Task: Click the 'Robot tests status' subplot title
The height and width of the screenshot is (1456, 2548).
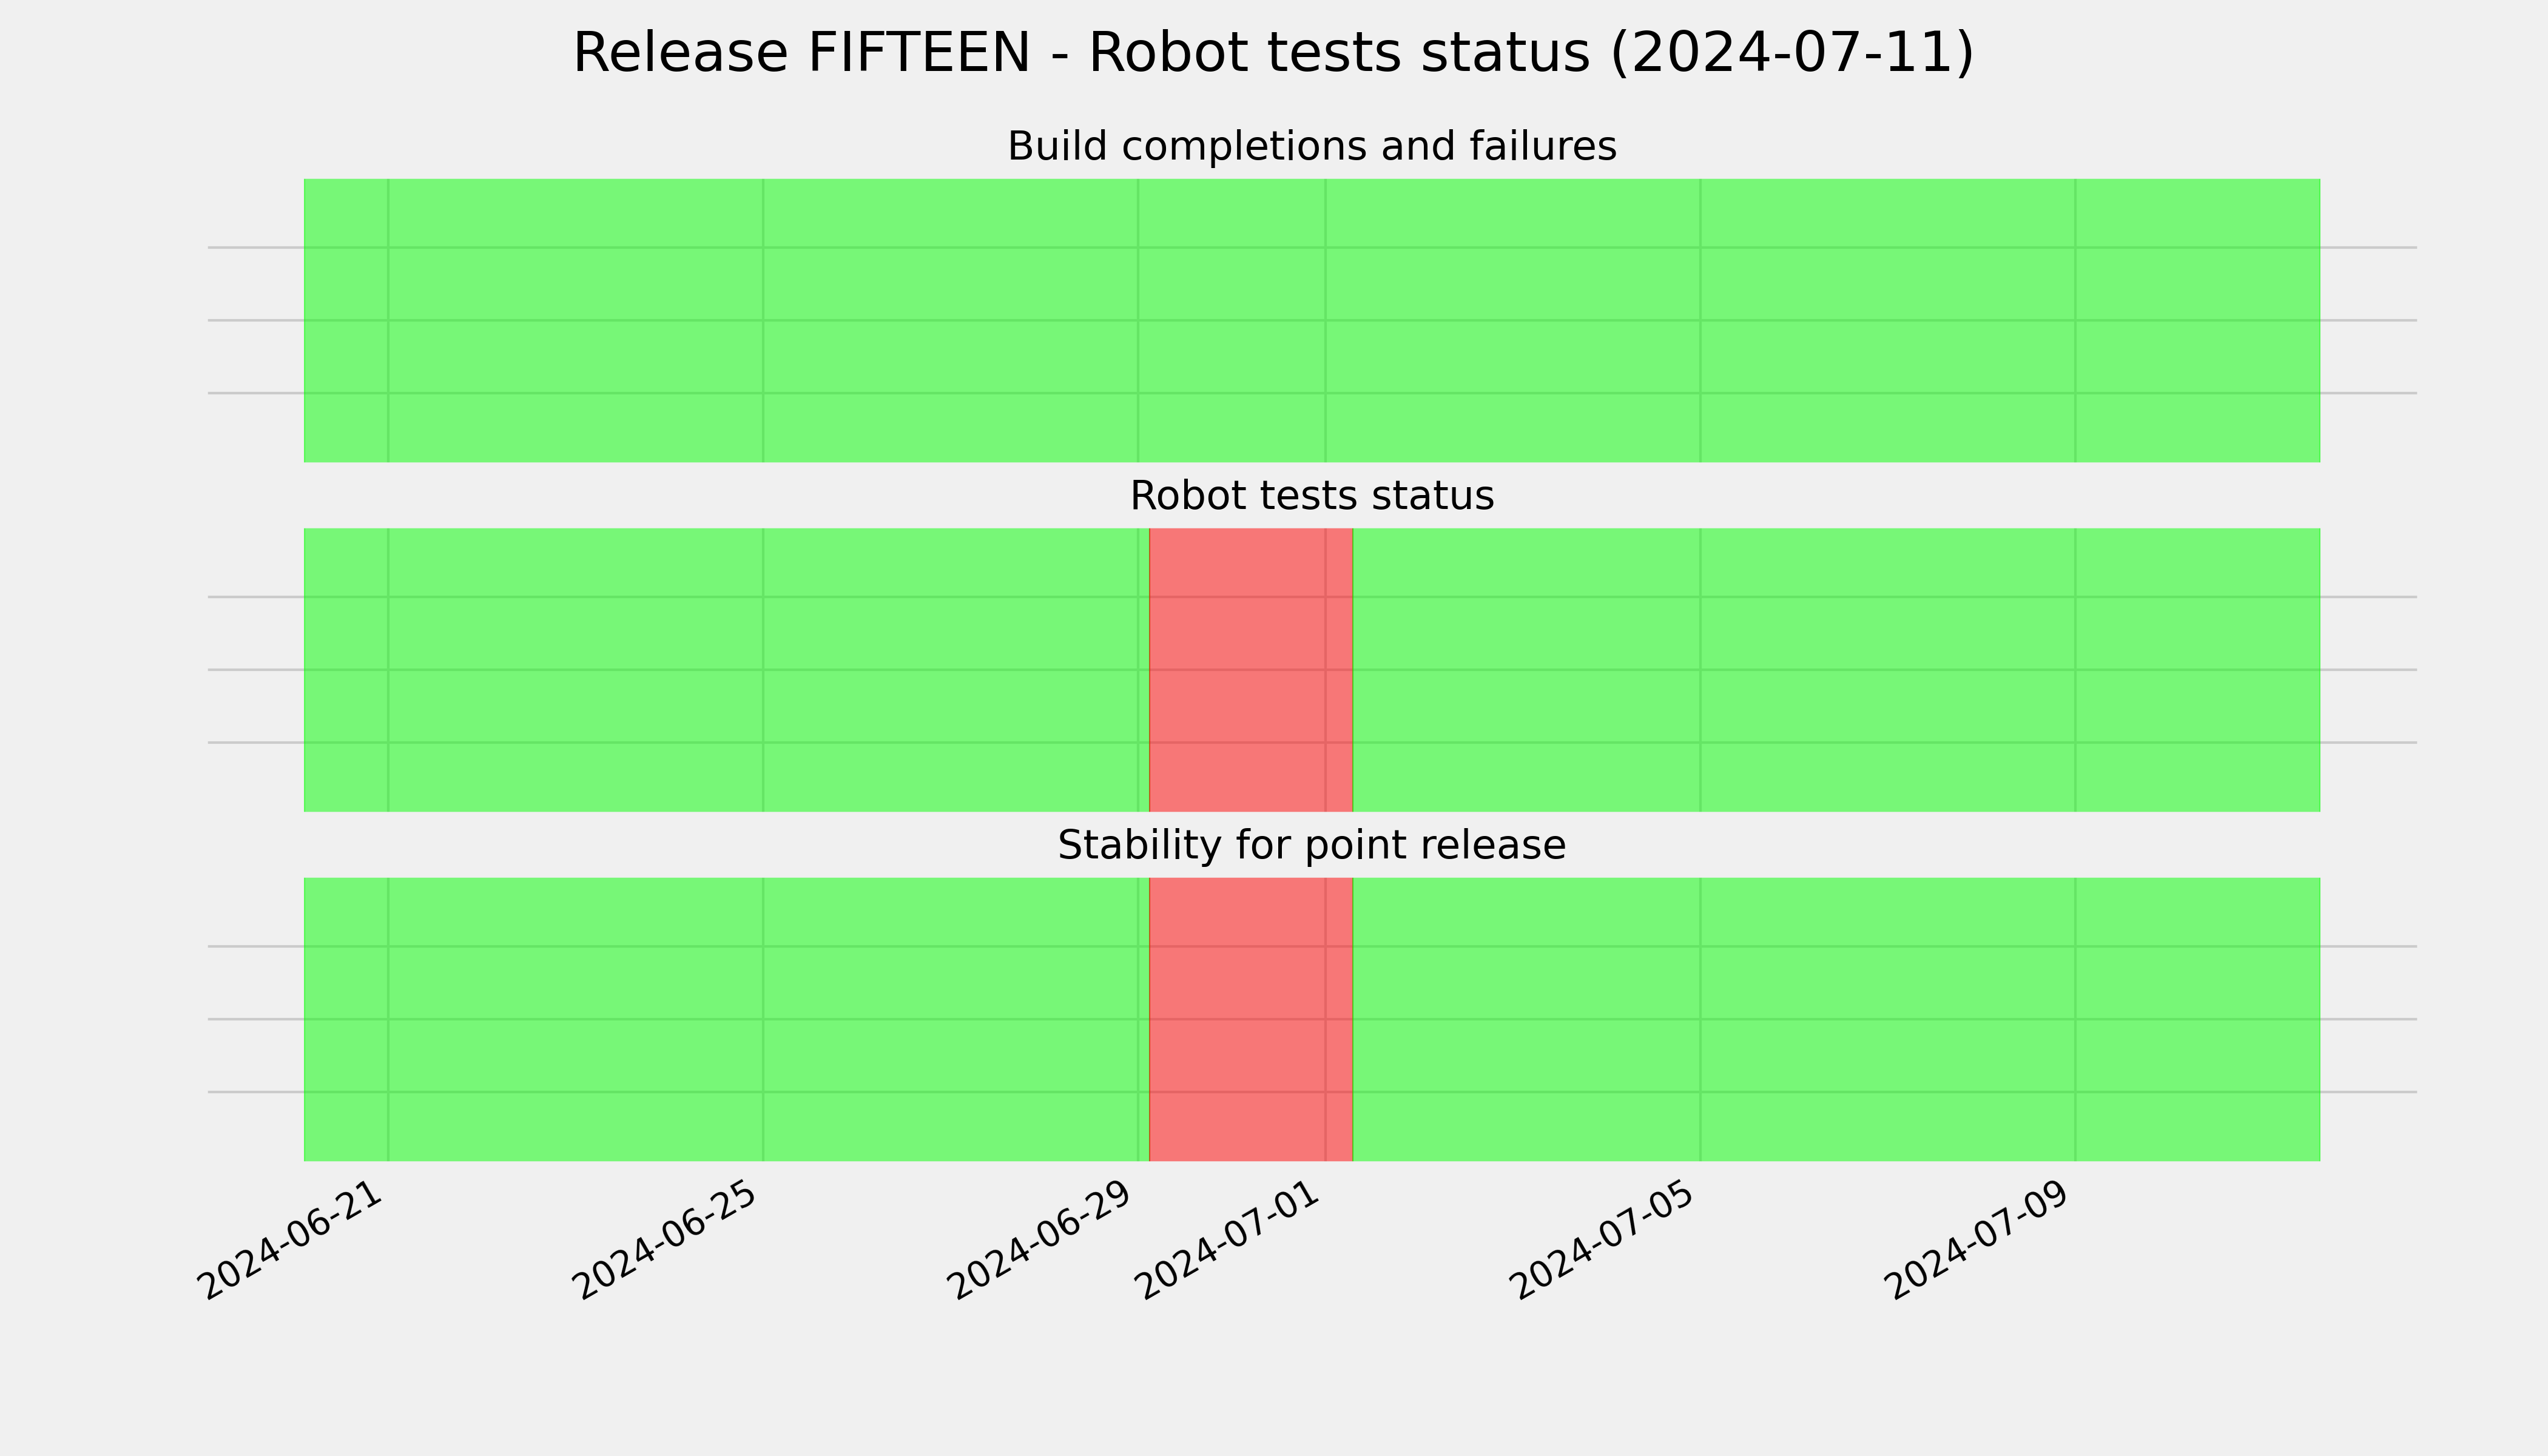Action: [x=1311, y=496]
